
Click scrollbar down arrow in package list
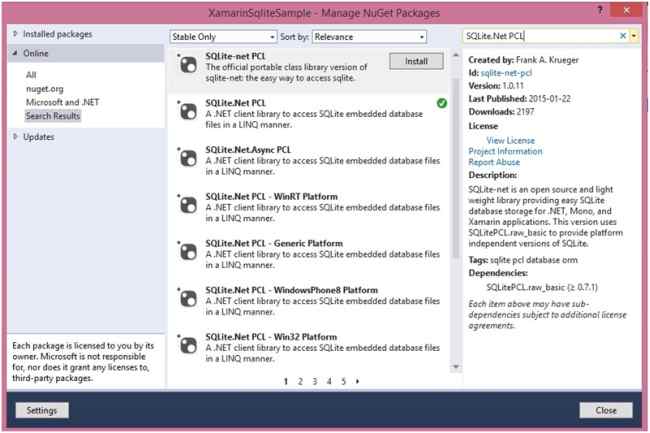456,366
